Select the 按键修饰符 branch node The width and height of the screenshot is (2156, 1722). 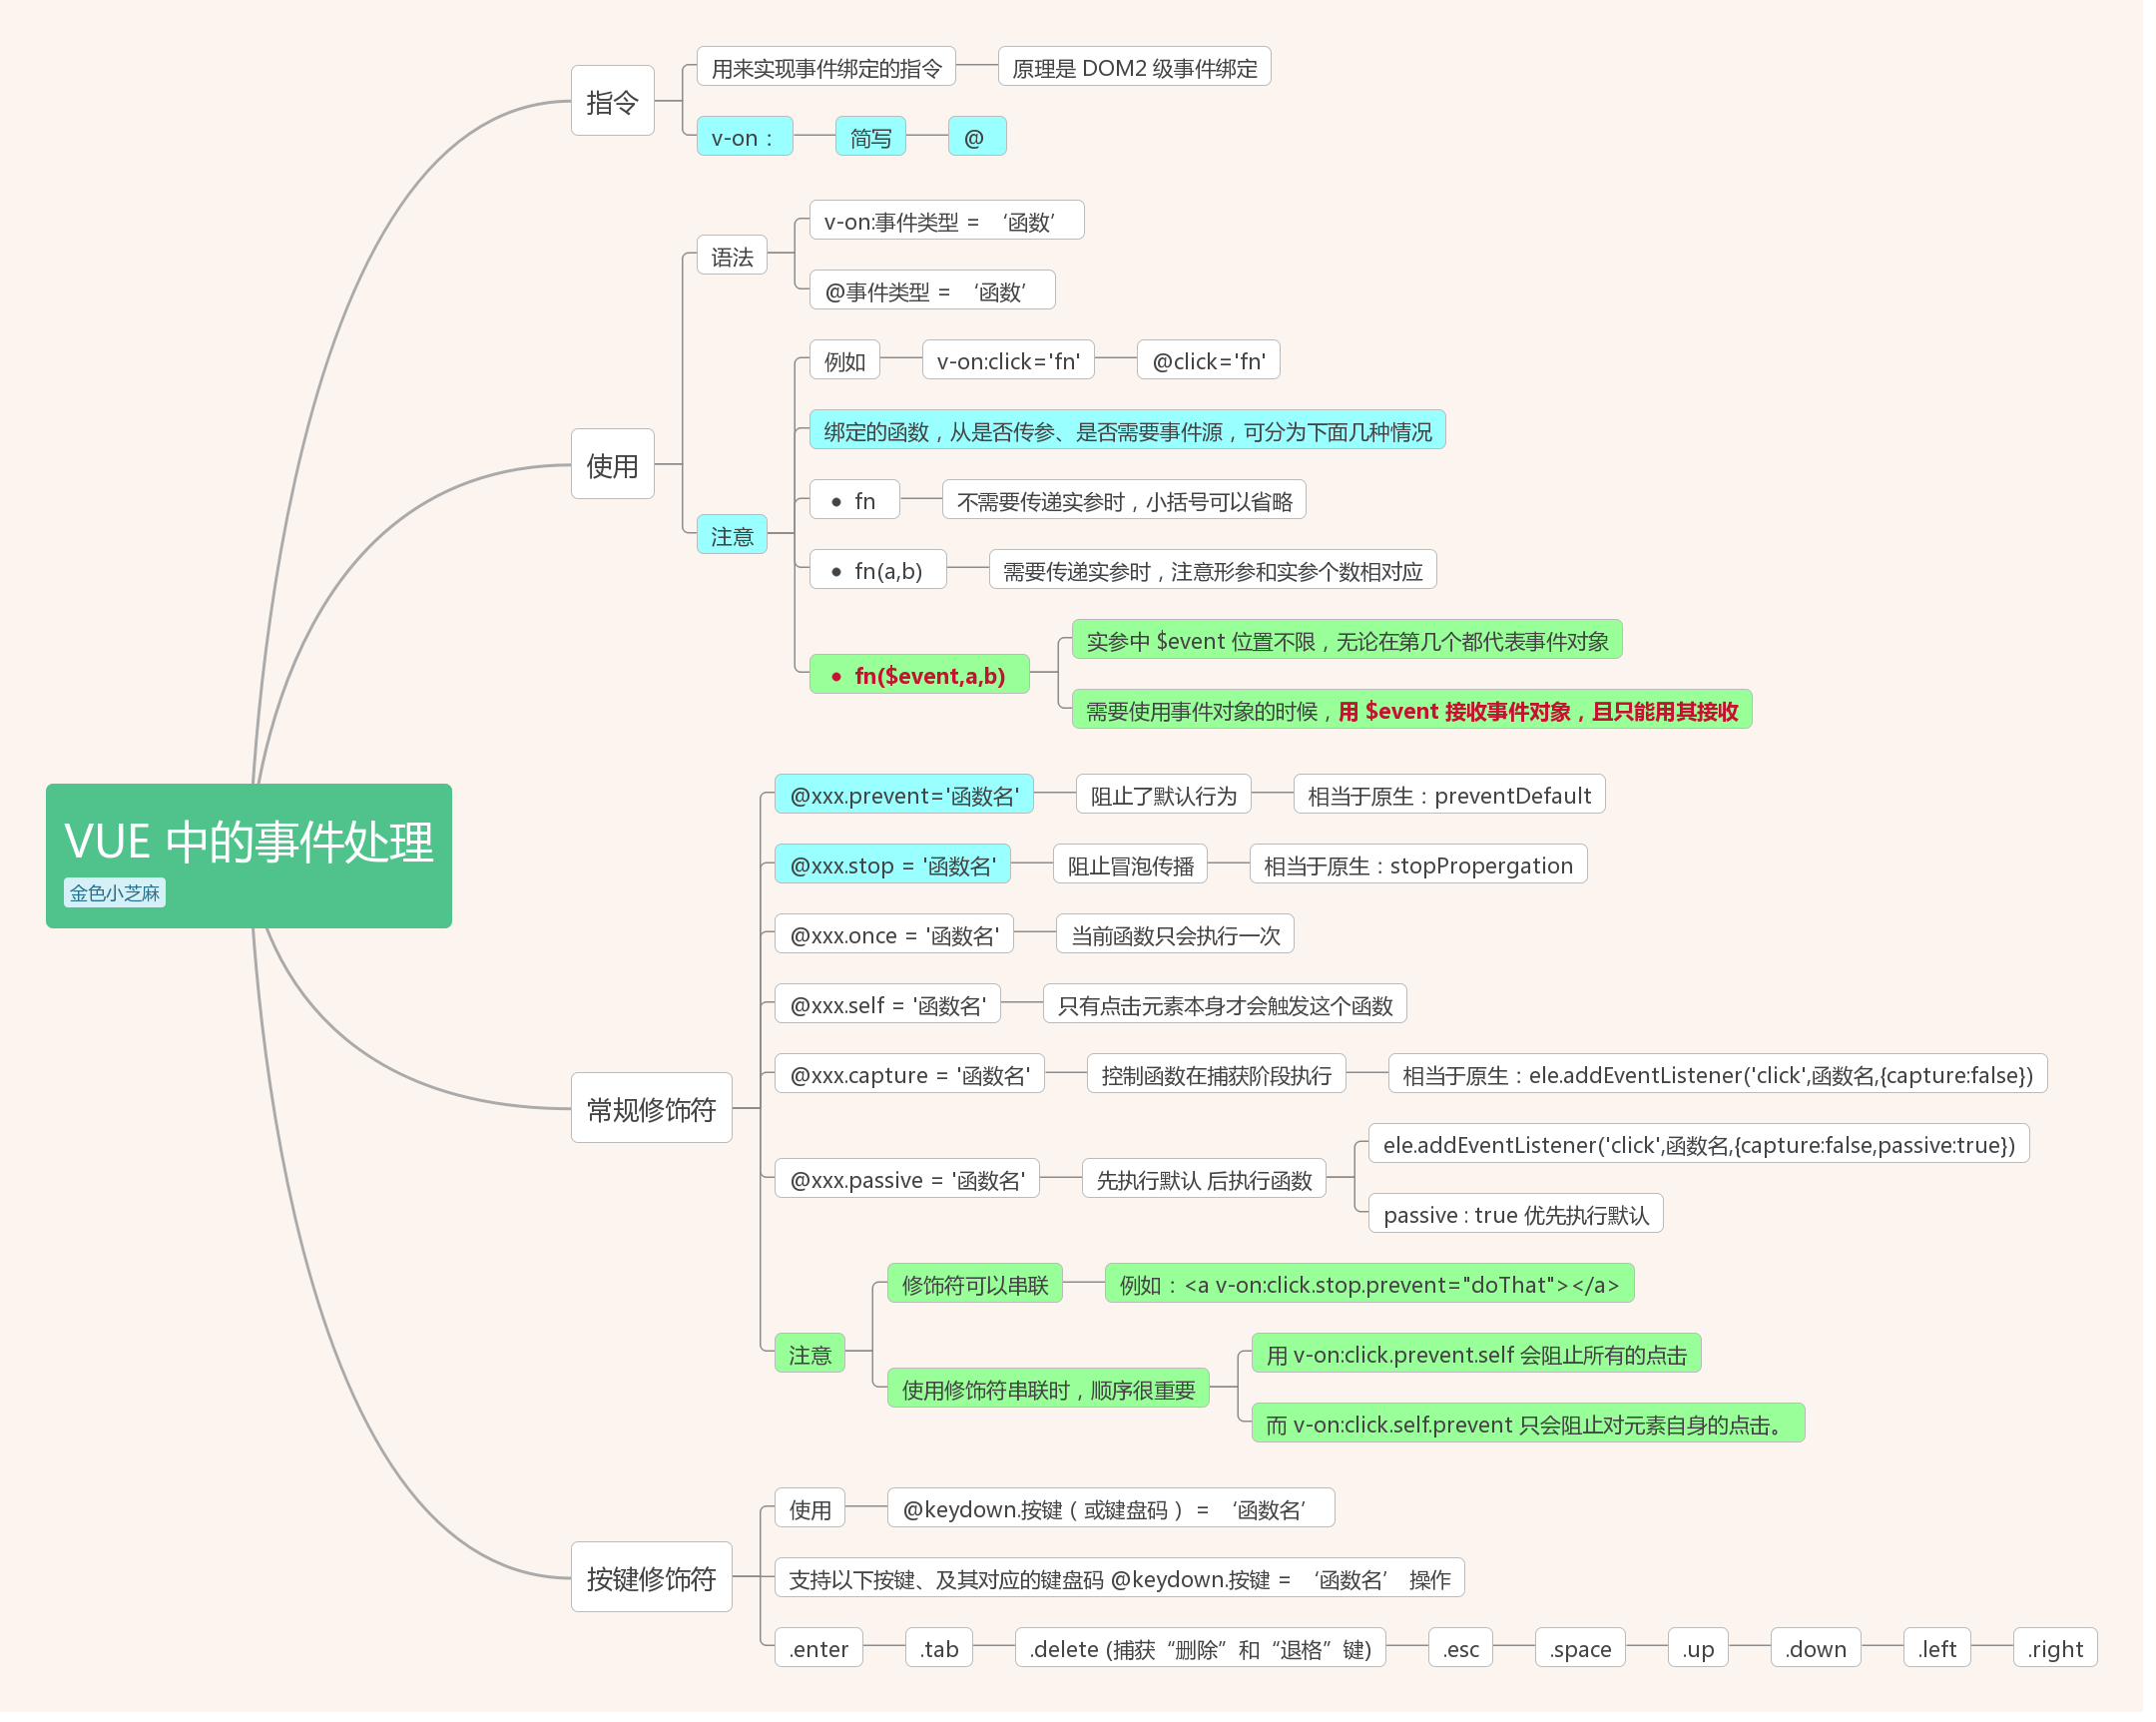click(x=651, y=1578)
